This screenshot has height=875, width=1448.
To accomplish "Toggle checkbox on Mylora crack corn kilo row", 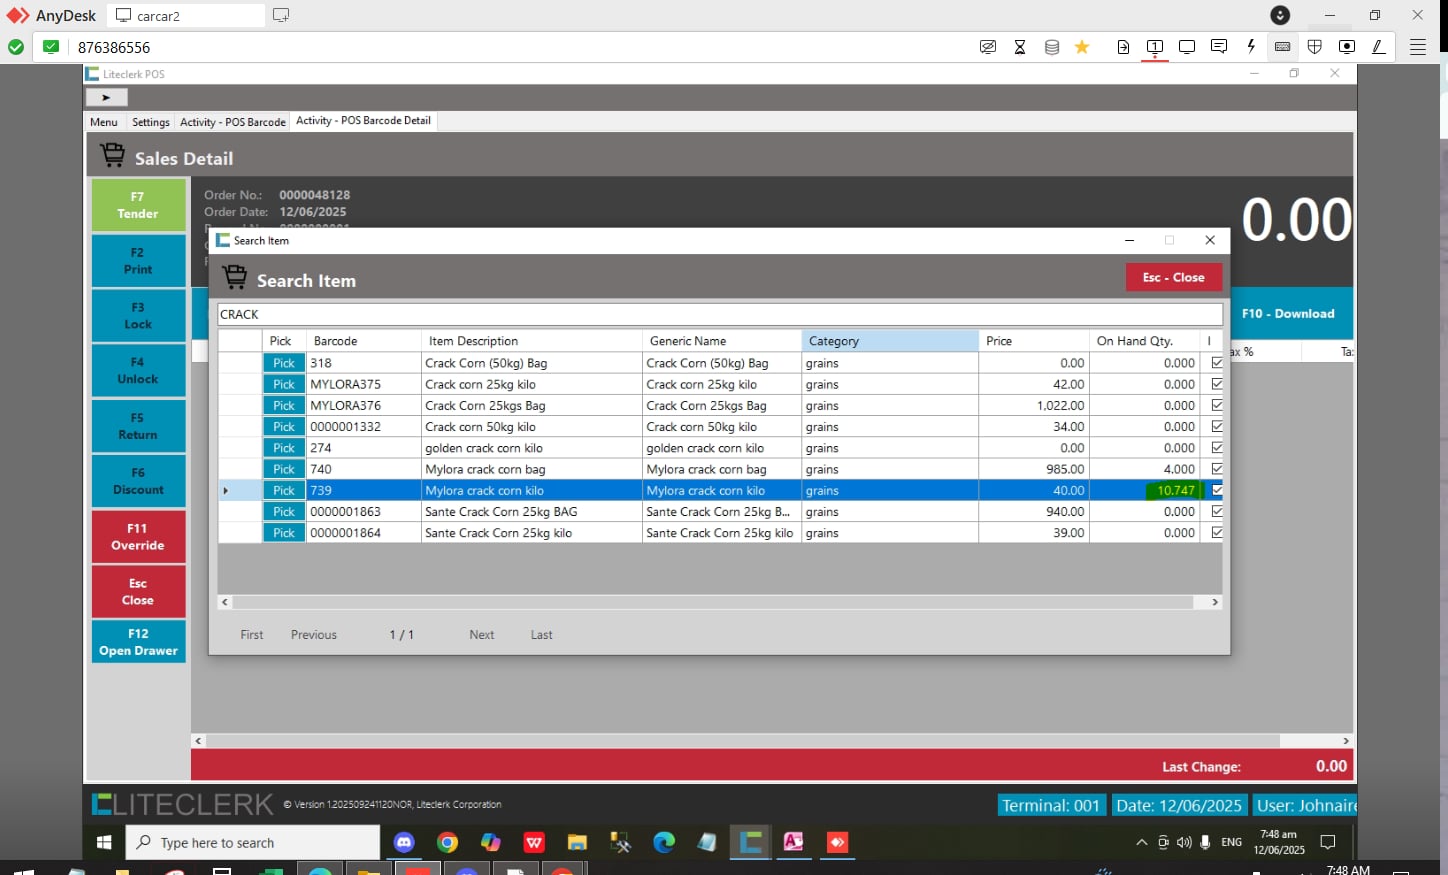I will [x=1217, y=490].
